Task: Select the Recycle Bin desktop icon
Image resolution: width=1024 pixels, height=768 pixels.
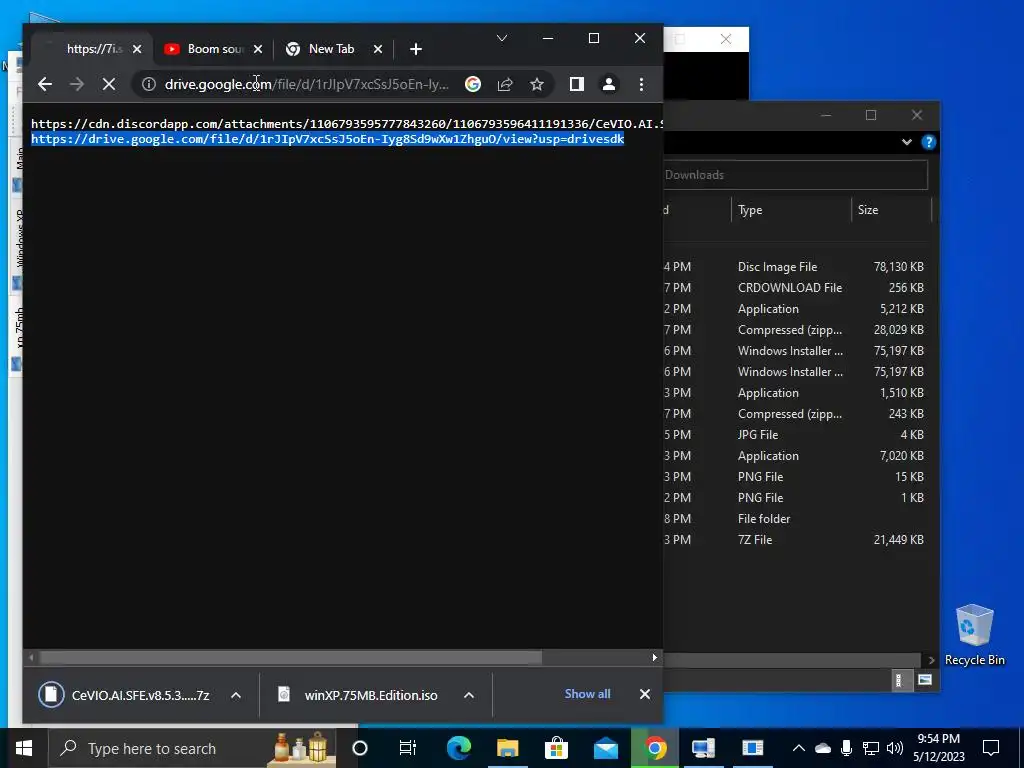Action: point(974,634)
